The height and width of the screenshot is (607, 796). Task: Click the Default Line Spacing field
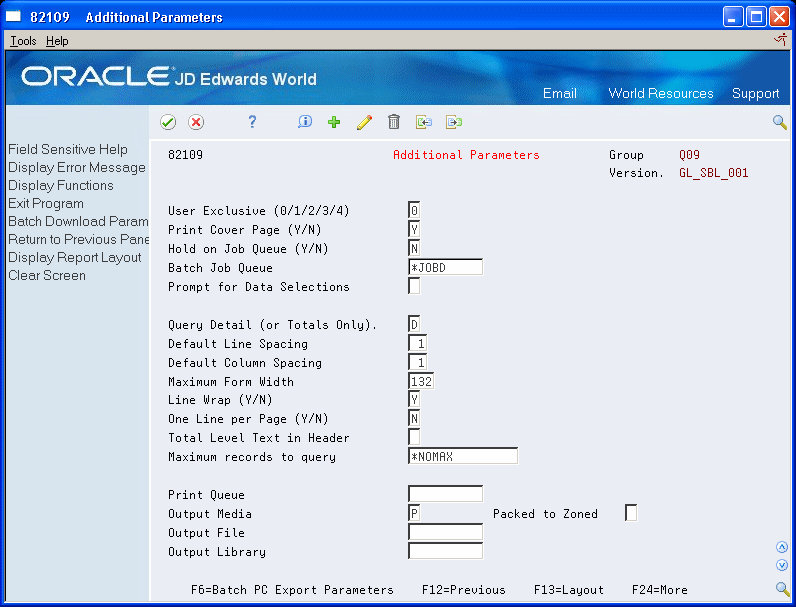tap(417, 344)
